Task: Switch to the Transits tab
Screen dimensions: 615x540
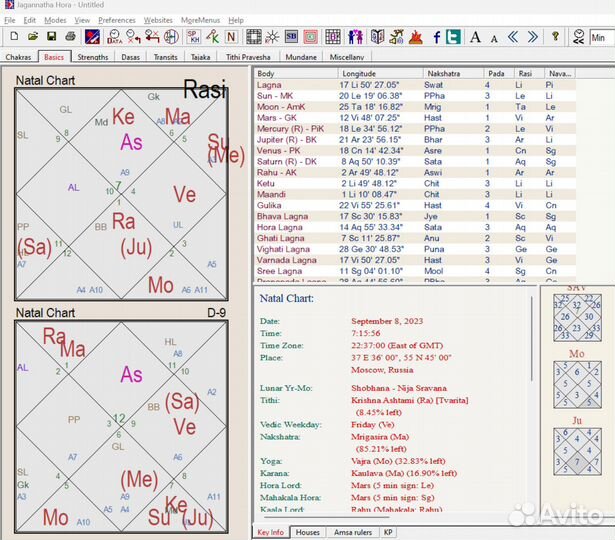Action: [165, 58]
